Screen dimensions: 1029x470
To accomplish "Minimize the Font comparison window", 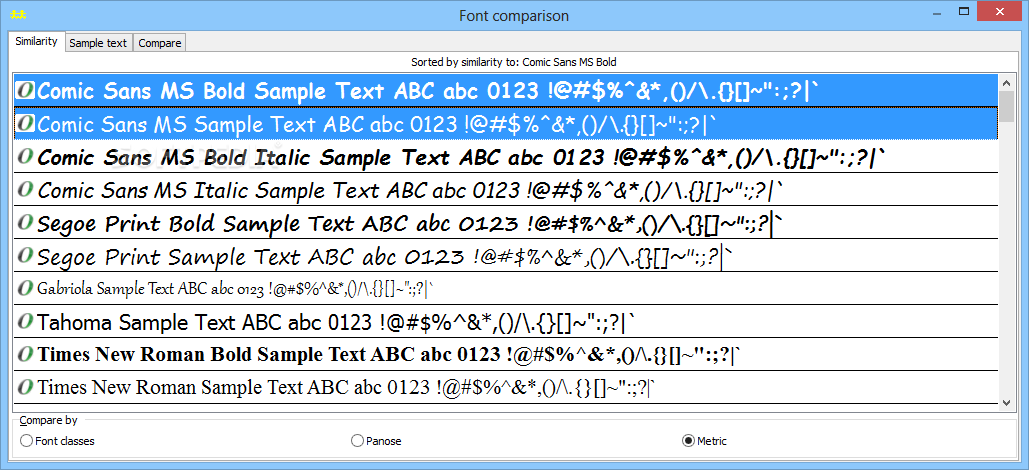I will (937, 11).
